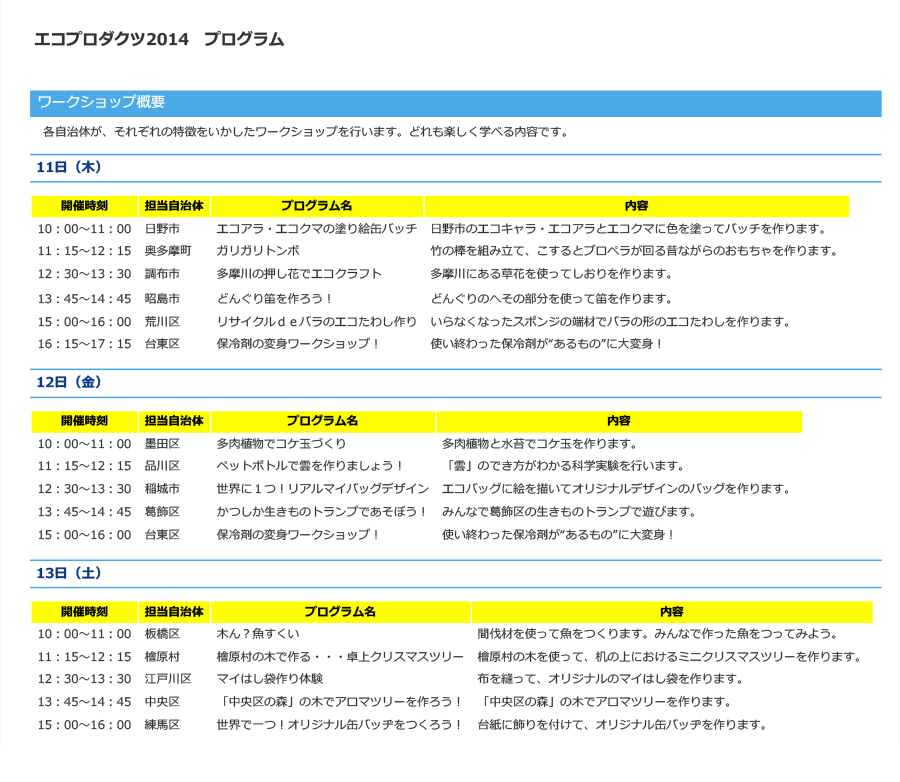Select マイはし袋作り体験 program name
The height and width of the screenshot is (782, 900).
tap(270, 679)
